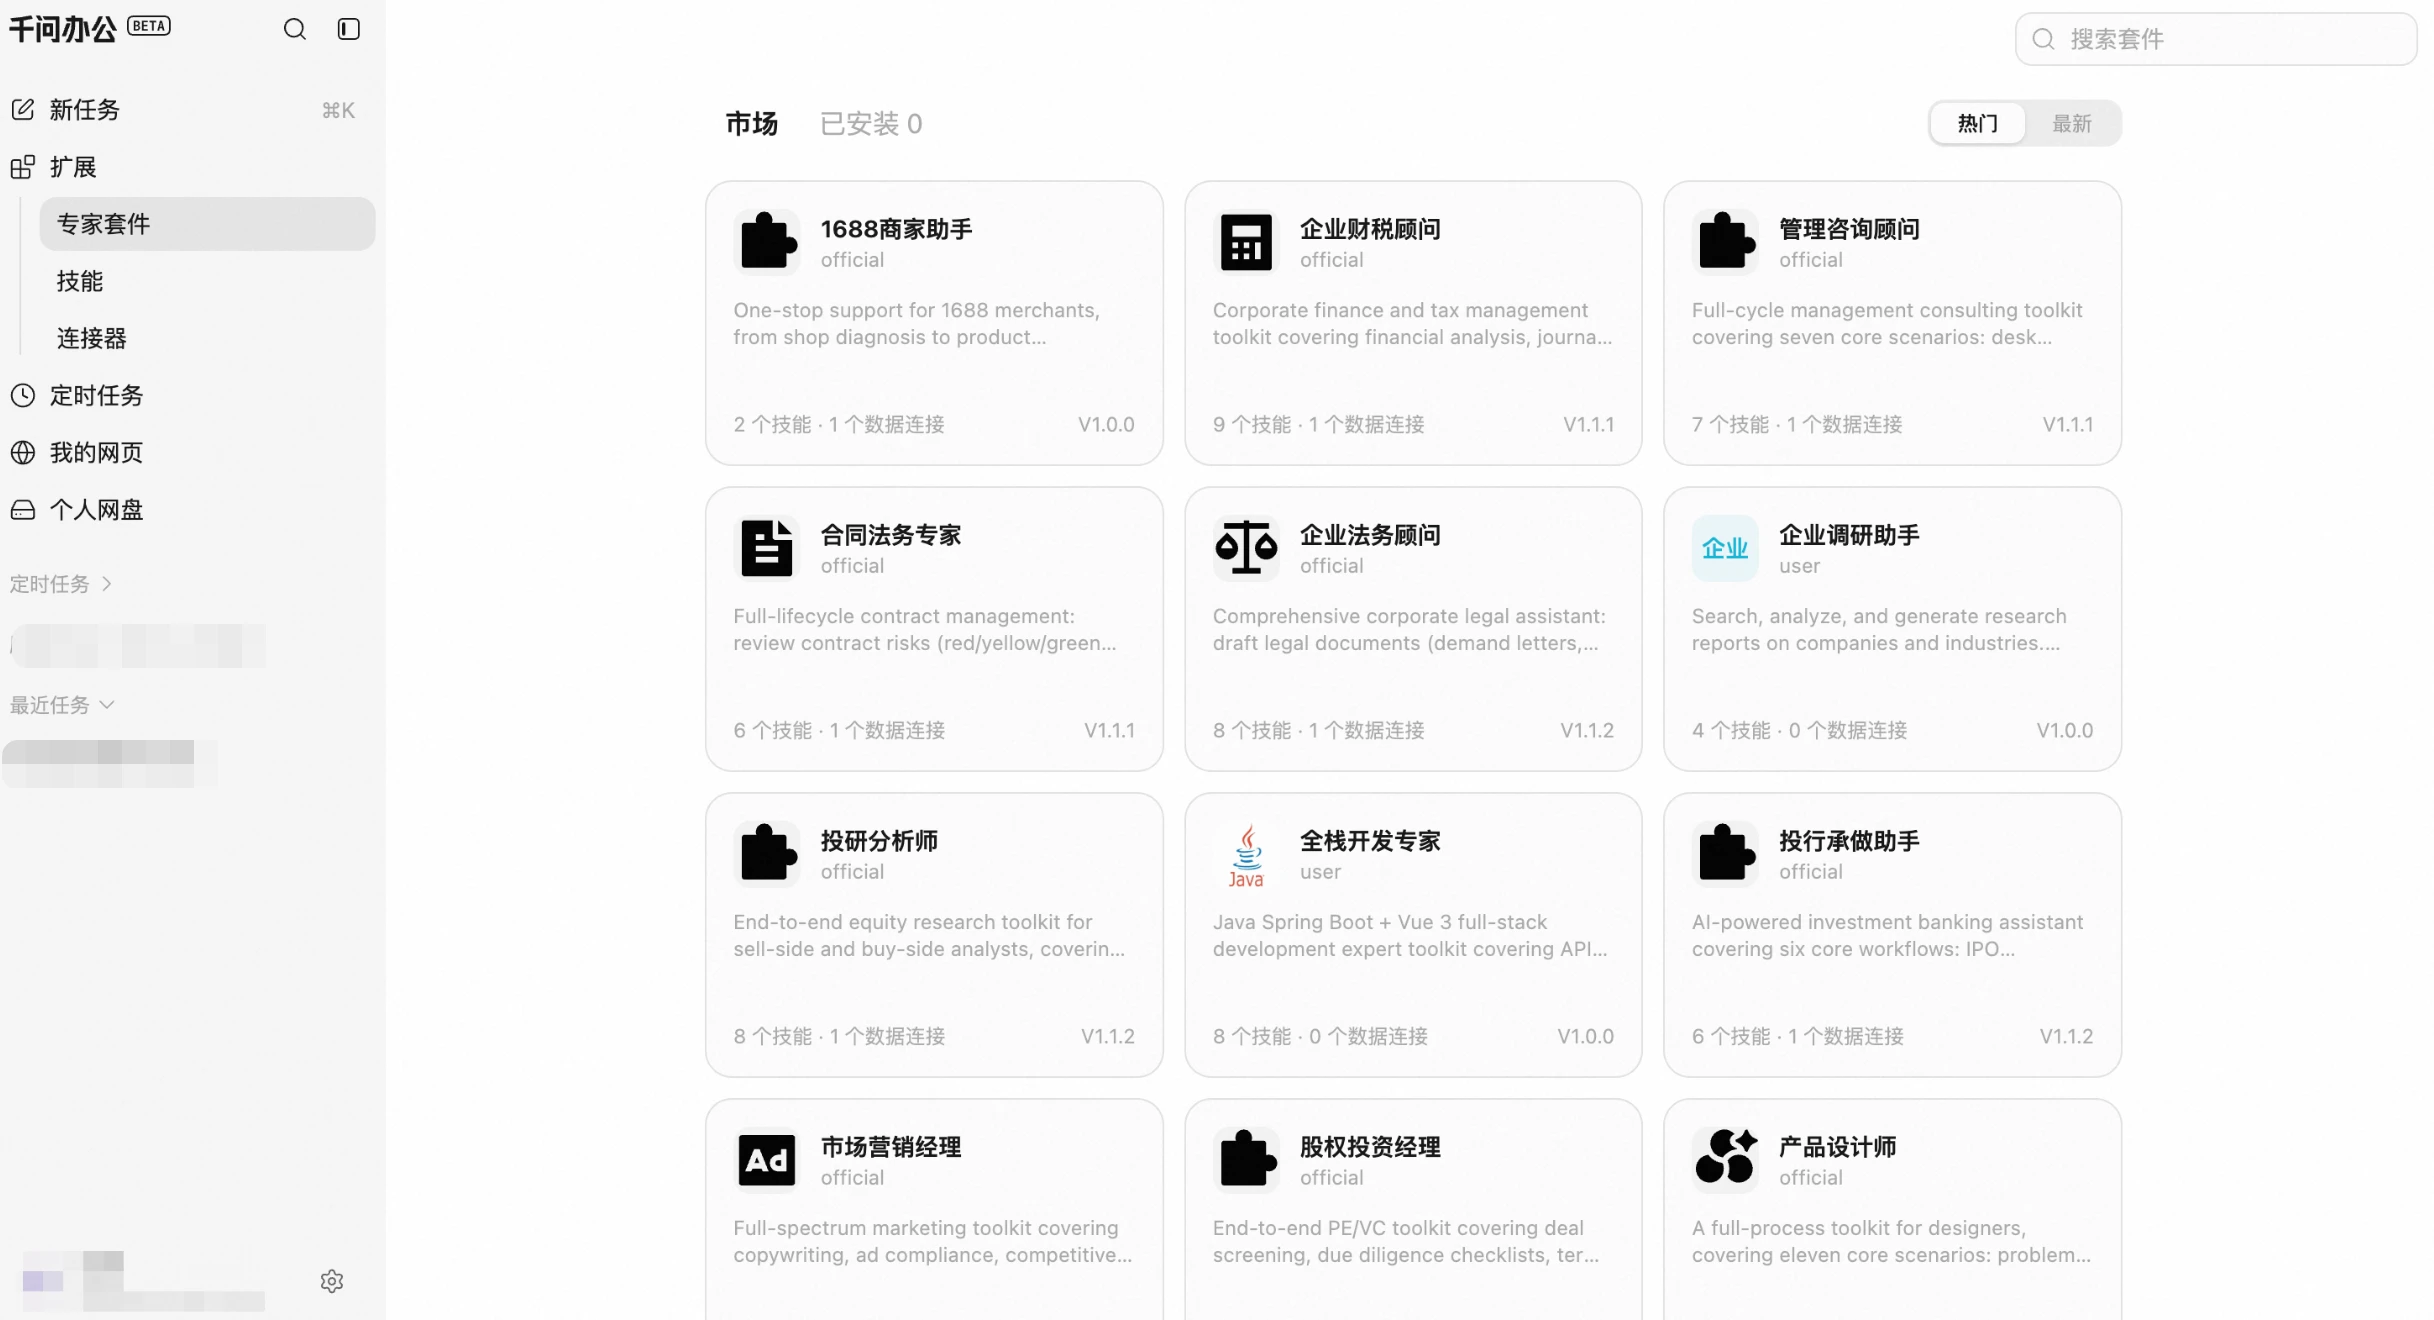Image resolution: width=2434 pixels, height=1320 pixels.
Task: Click the 企业法务顾问 scales icon
Action: [1246, 548]
